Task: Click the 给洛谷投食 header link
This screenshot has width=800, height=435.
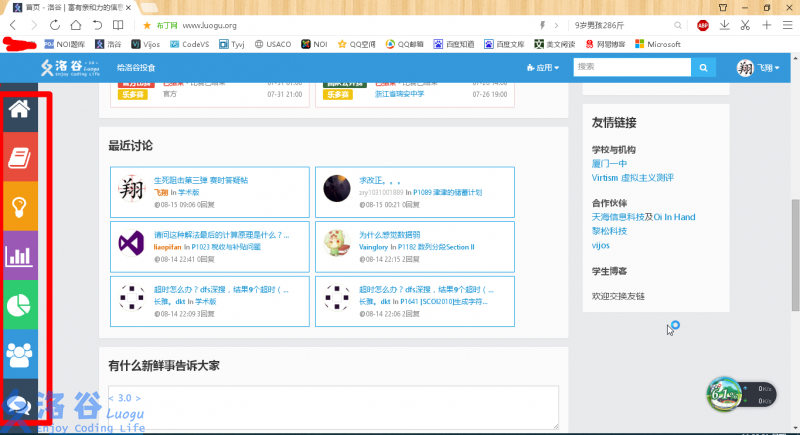Action: pyautogui.click(x=136, y=68)
